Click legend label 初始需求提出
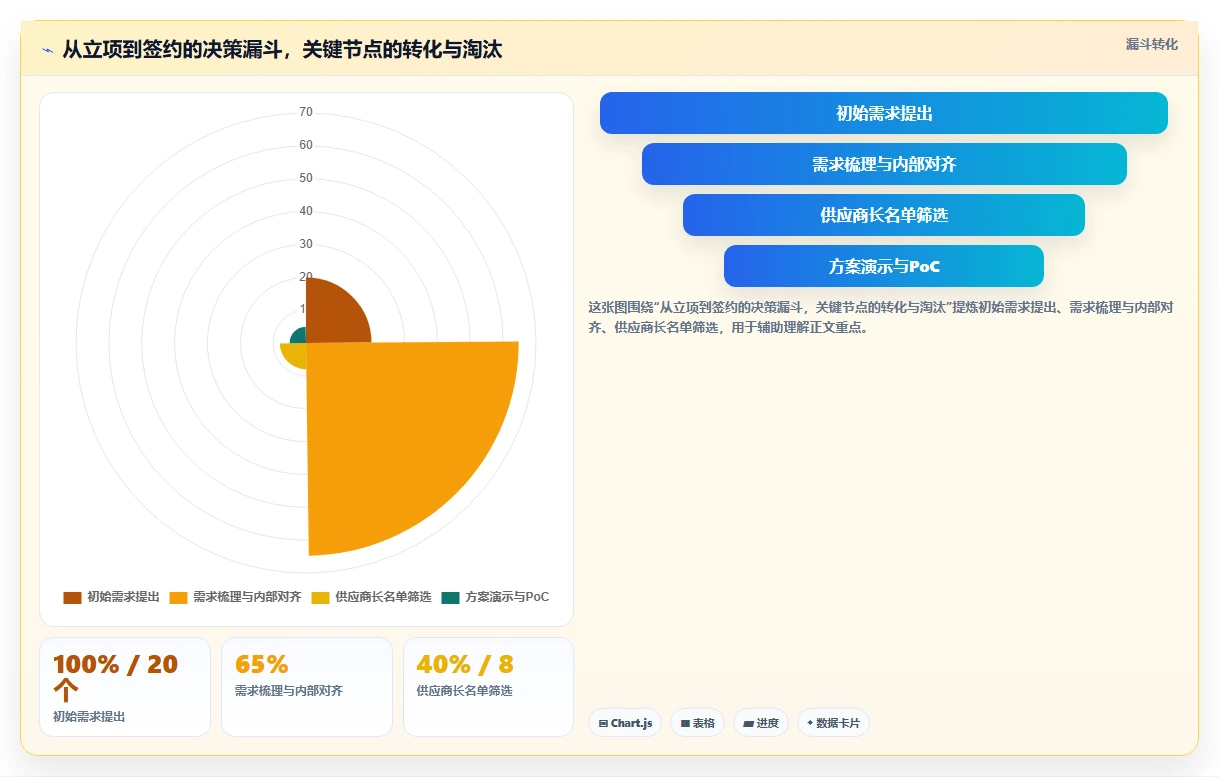This screenshot has width=1219, height=777. tap(123, 597)
